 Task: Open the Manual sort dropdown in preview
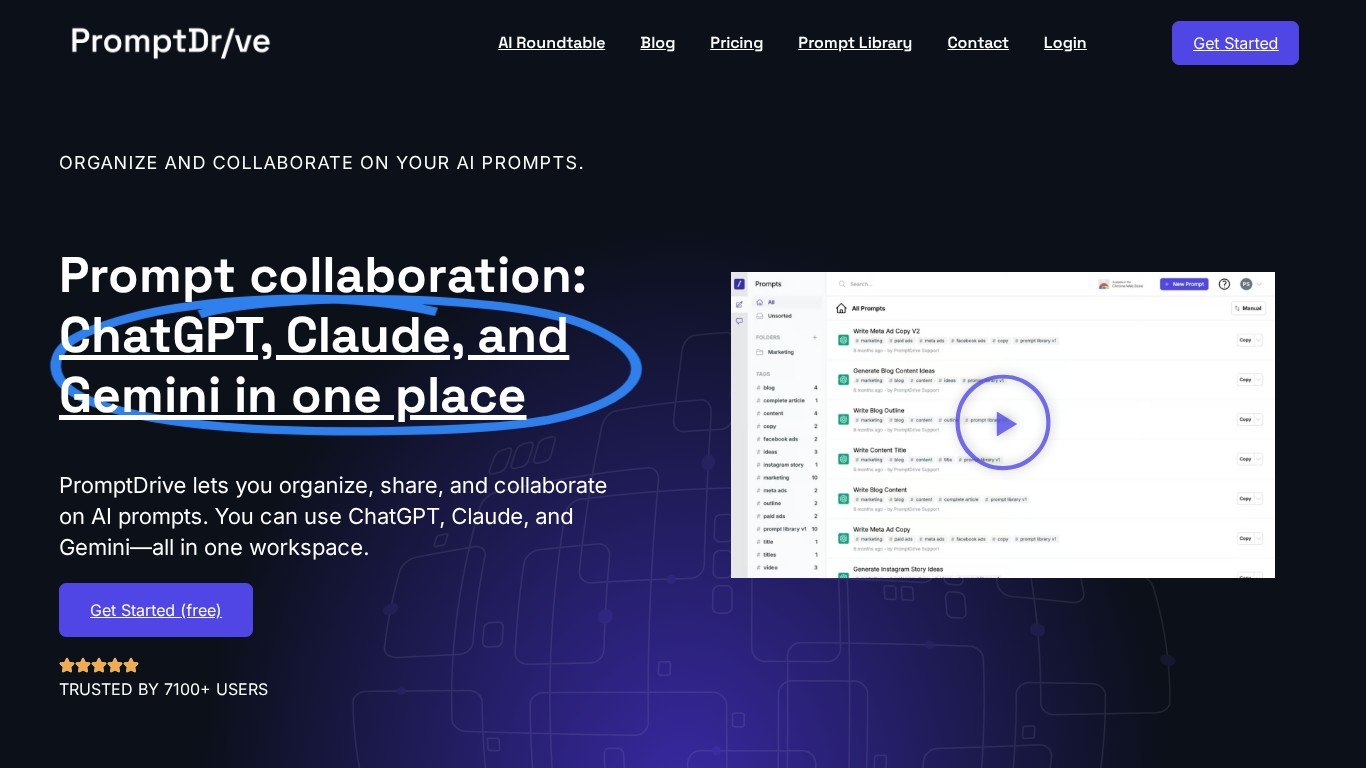click(x=1248, y=309)
